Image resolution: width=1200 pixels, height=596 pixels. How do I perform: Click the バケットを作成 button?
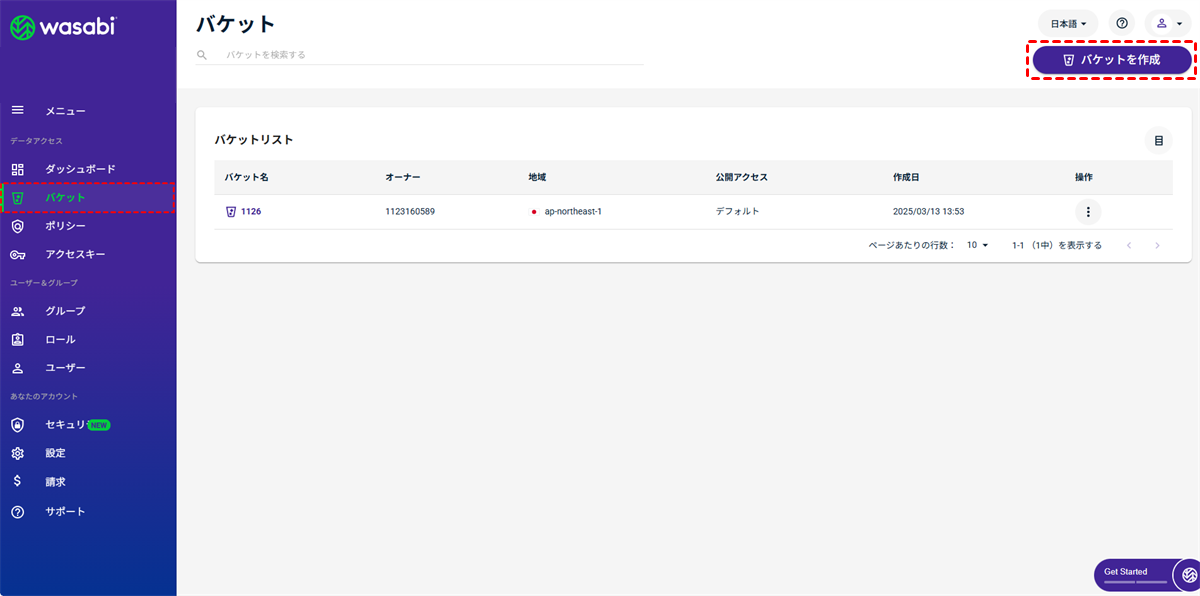pos(1112,60)
